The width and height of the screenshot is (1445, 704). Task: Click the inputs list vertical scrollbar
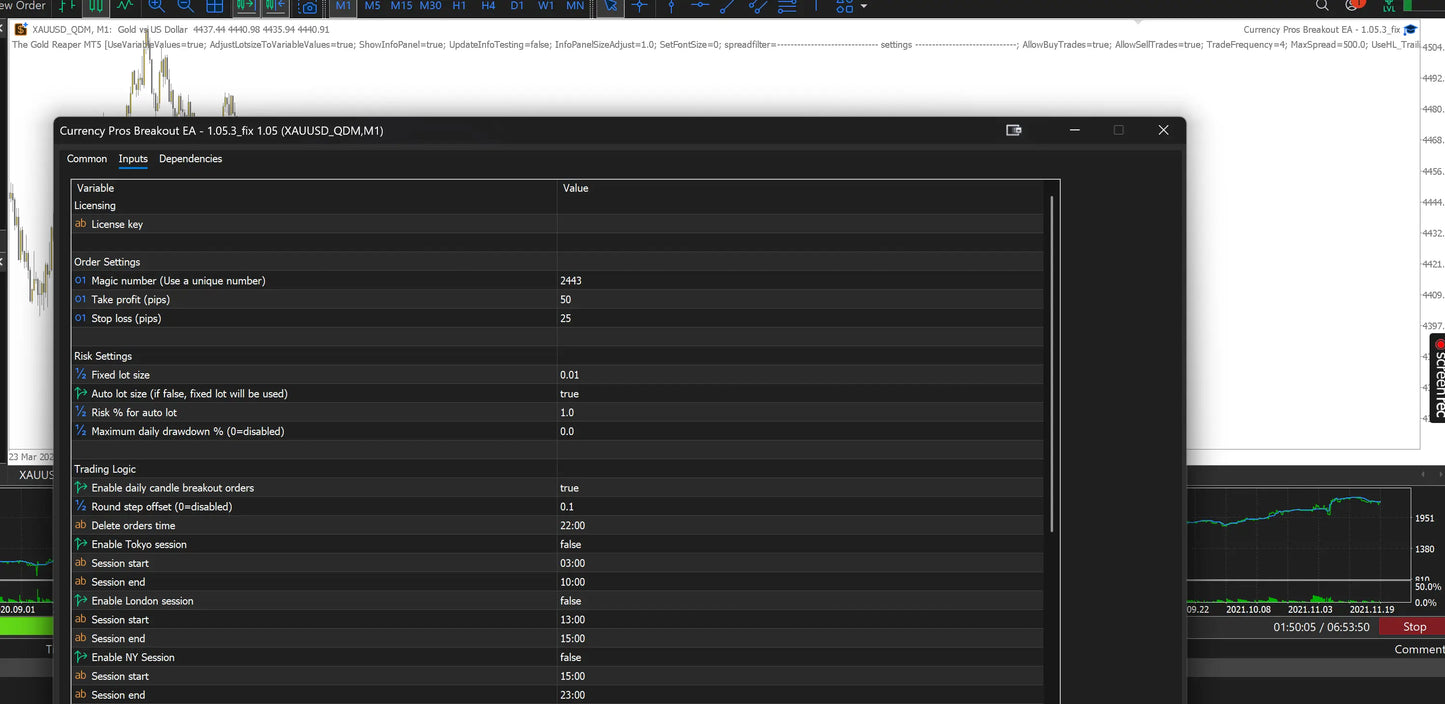[1051, 364]
